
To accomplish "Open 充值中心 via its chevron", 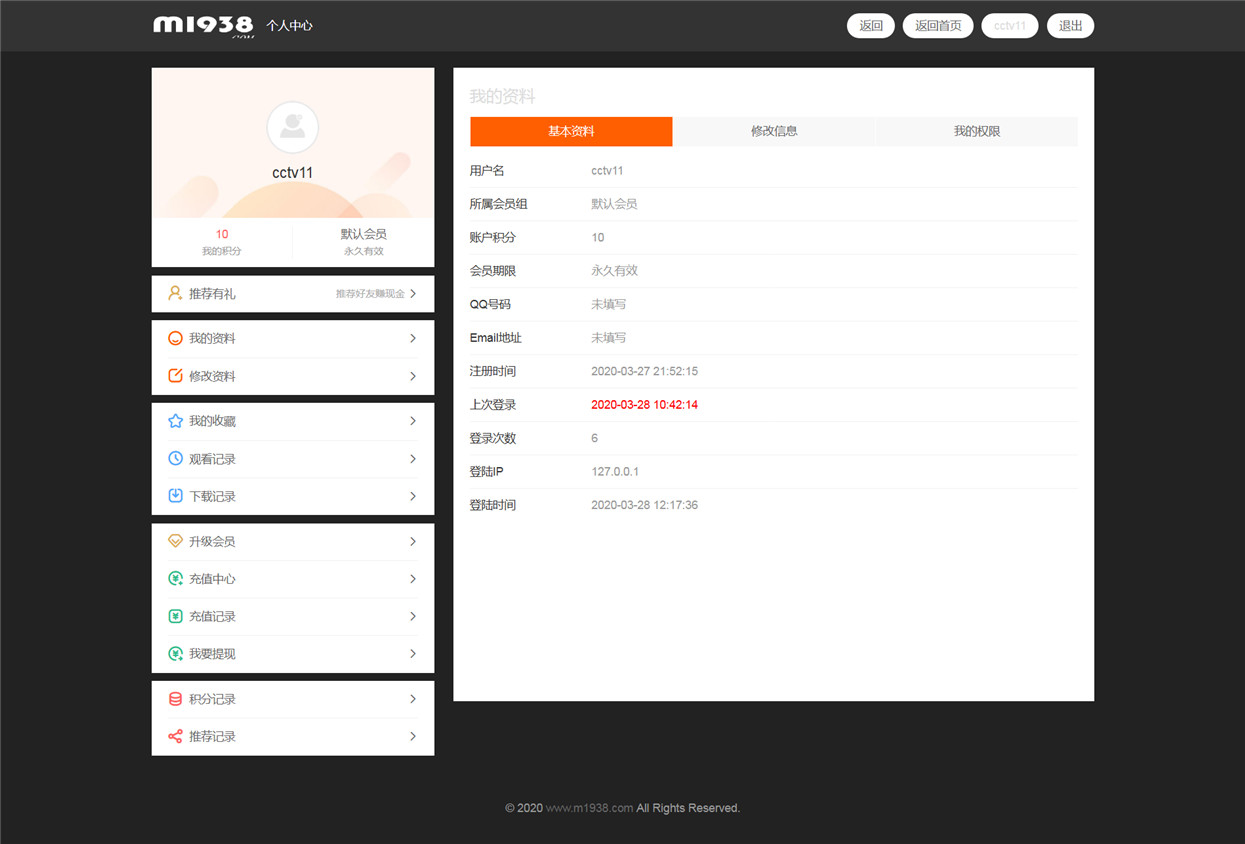I will click(413, 579).
